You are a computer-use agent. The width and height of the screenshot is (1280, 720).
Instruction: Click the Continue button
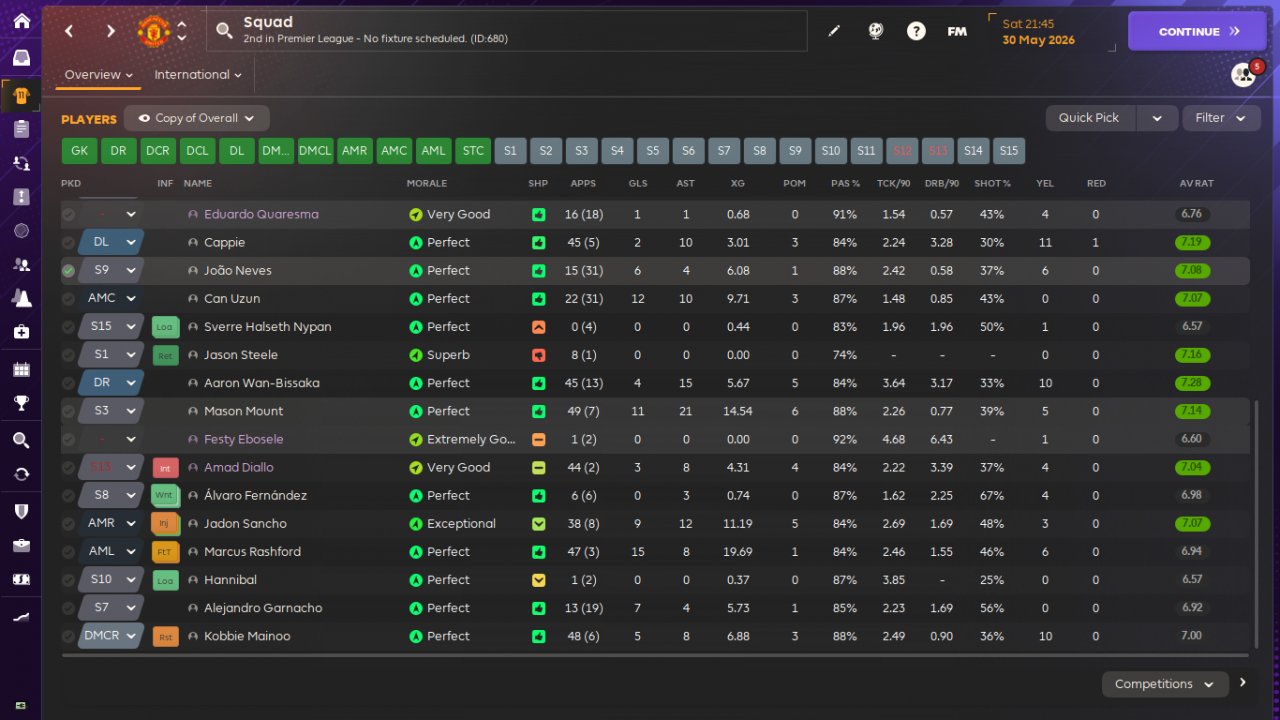(x=1197, y=31)
